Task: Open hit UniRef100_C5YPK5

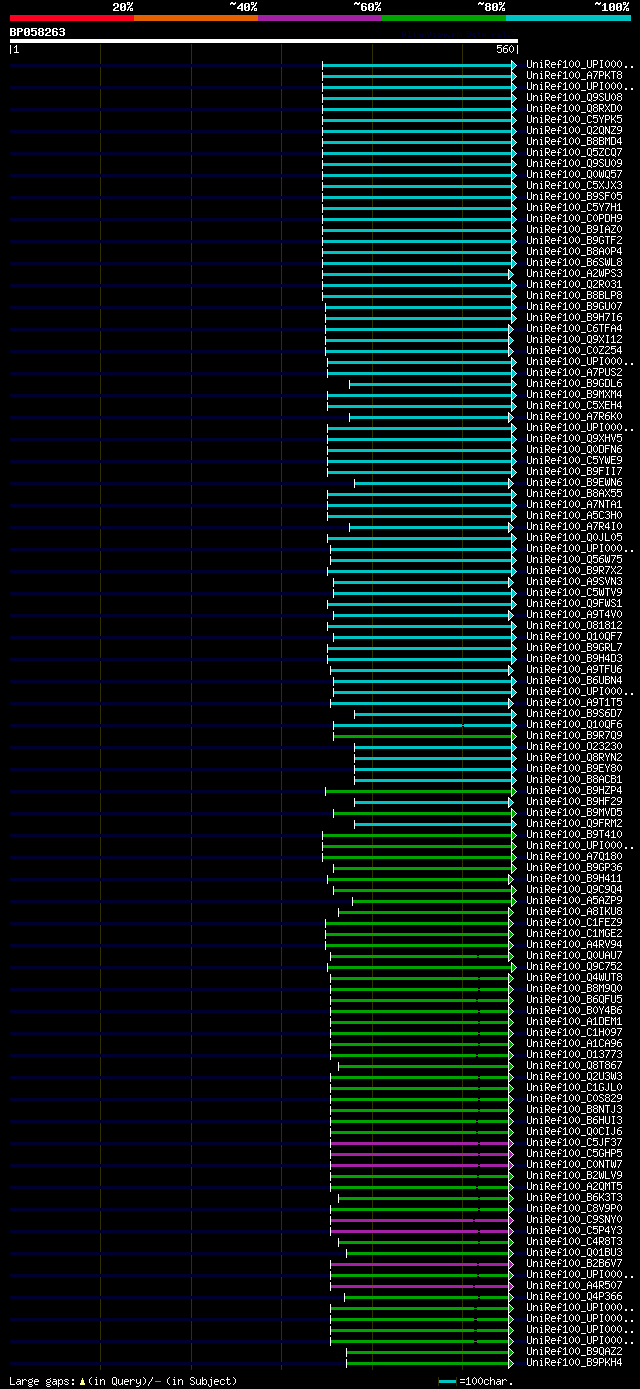Action: coord(574,119)
